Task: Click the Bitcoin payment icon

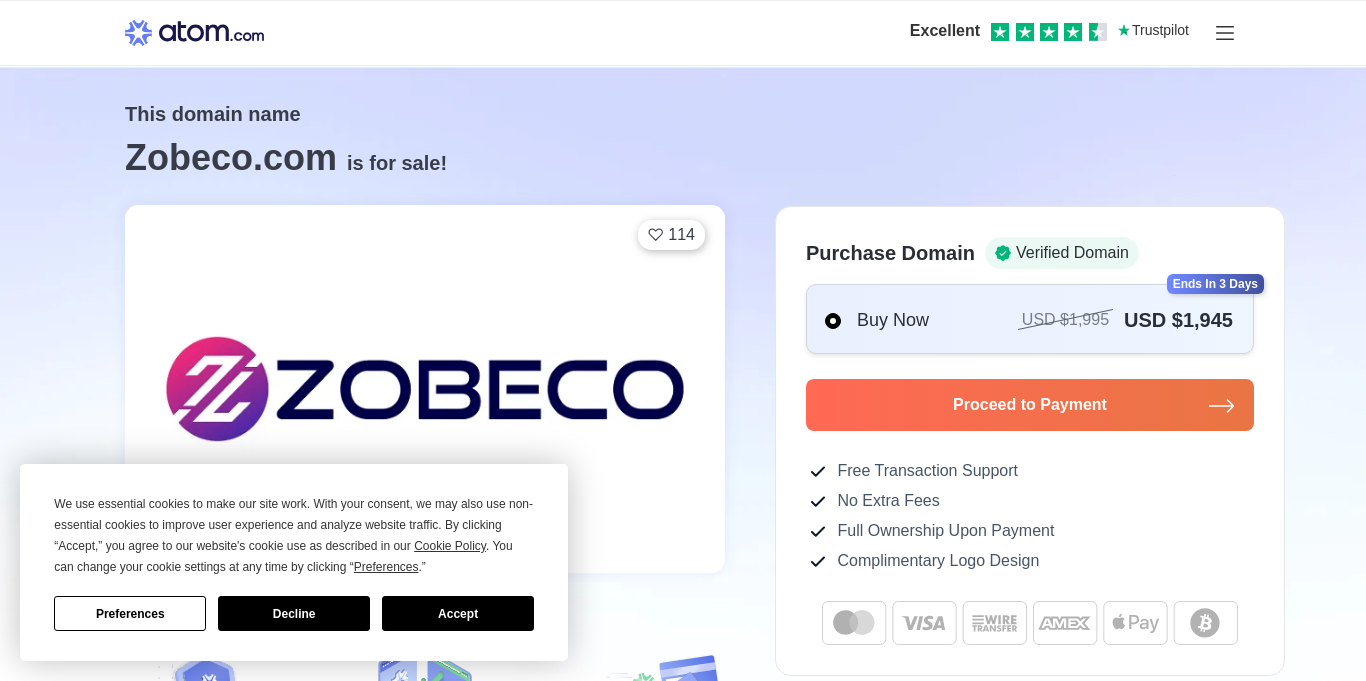Action: tap(1205, 623)
